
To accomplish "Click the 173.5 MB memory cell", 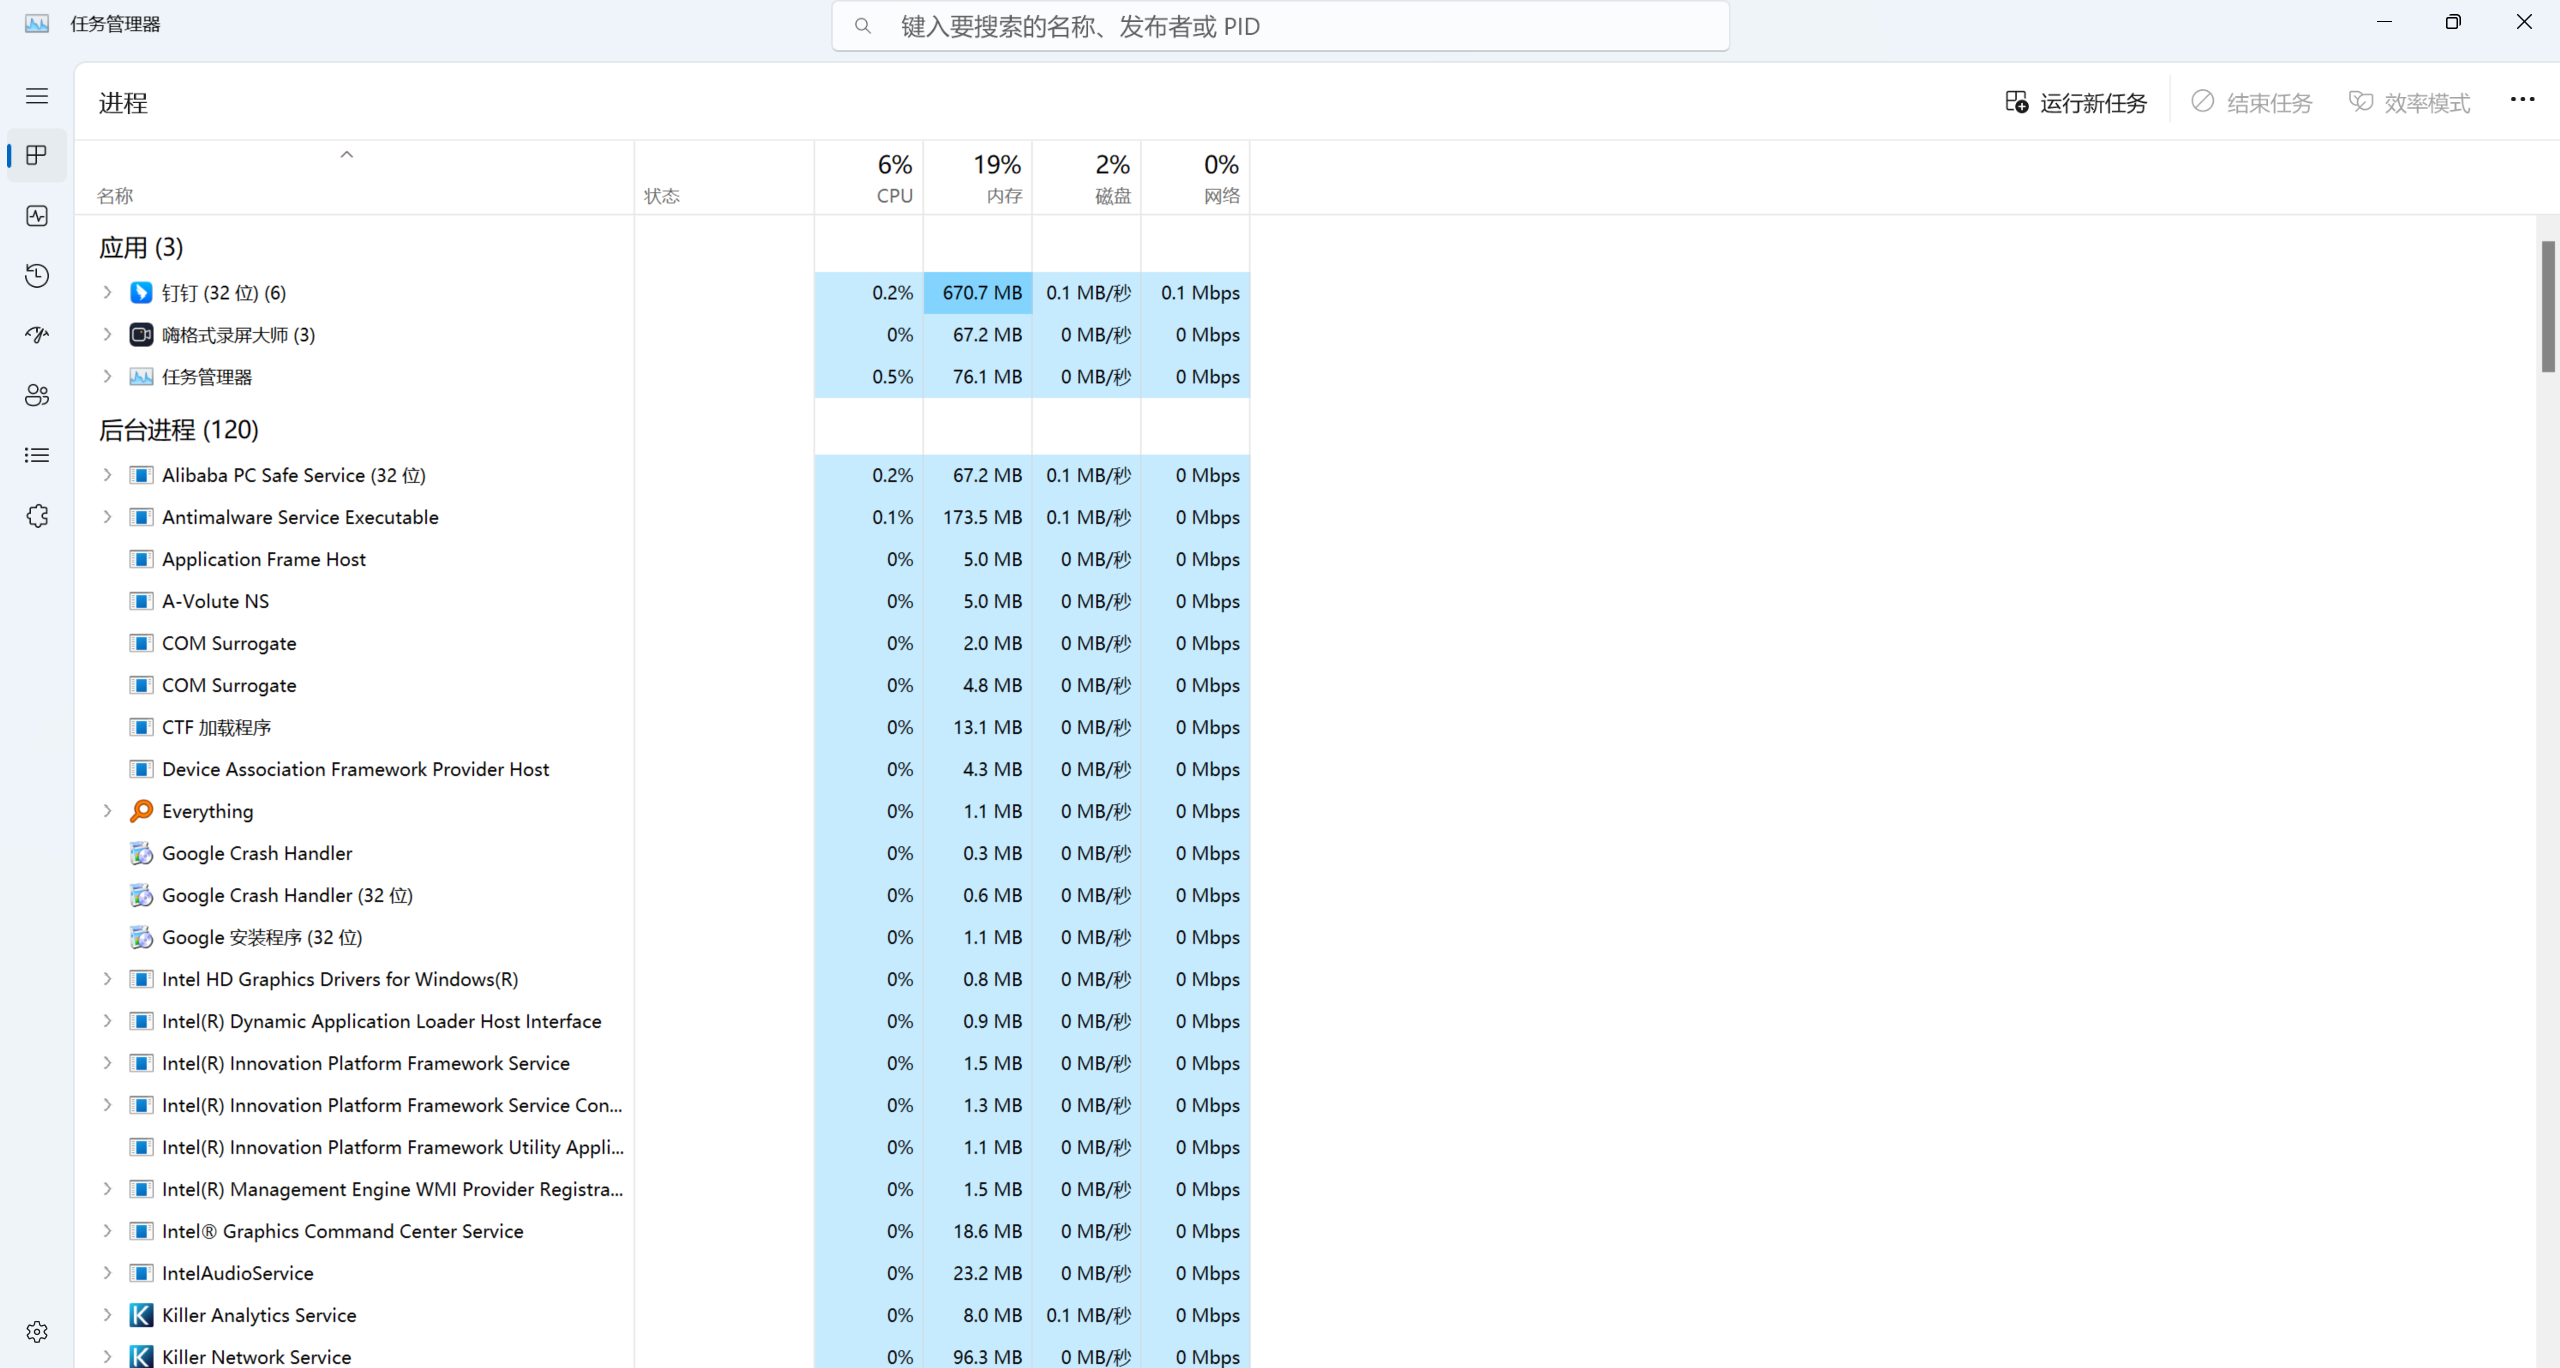I will (977, 517).
